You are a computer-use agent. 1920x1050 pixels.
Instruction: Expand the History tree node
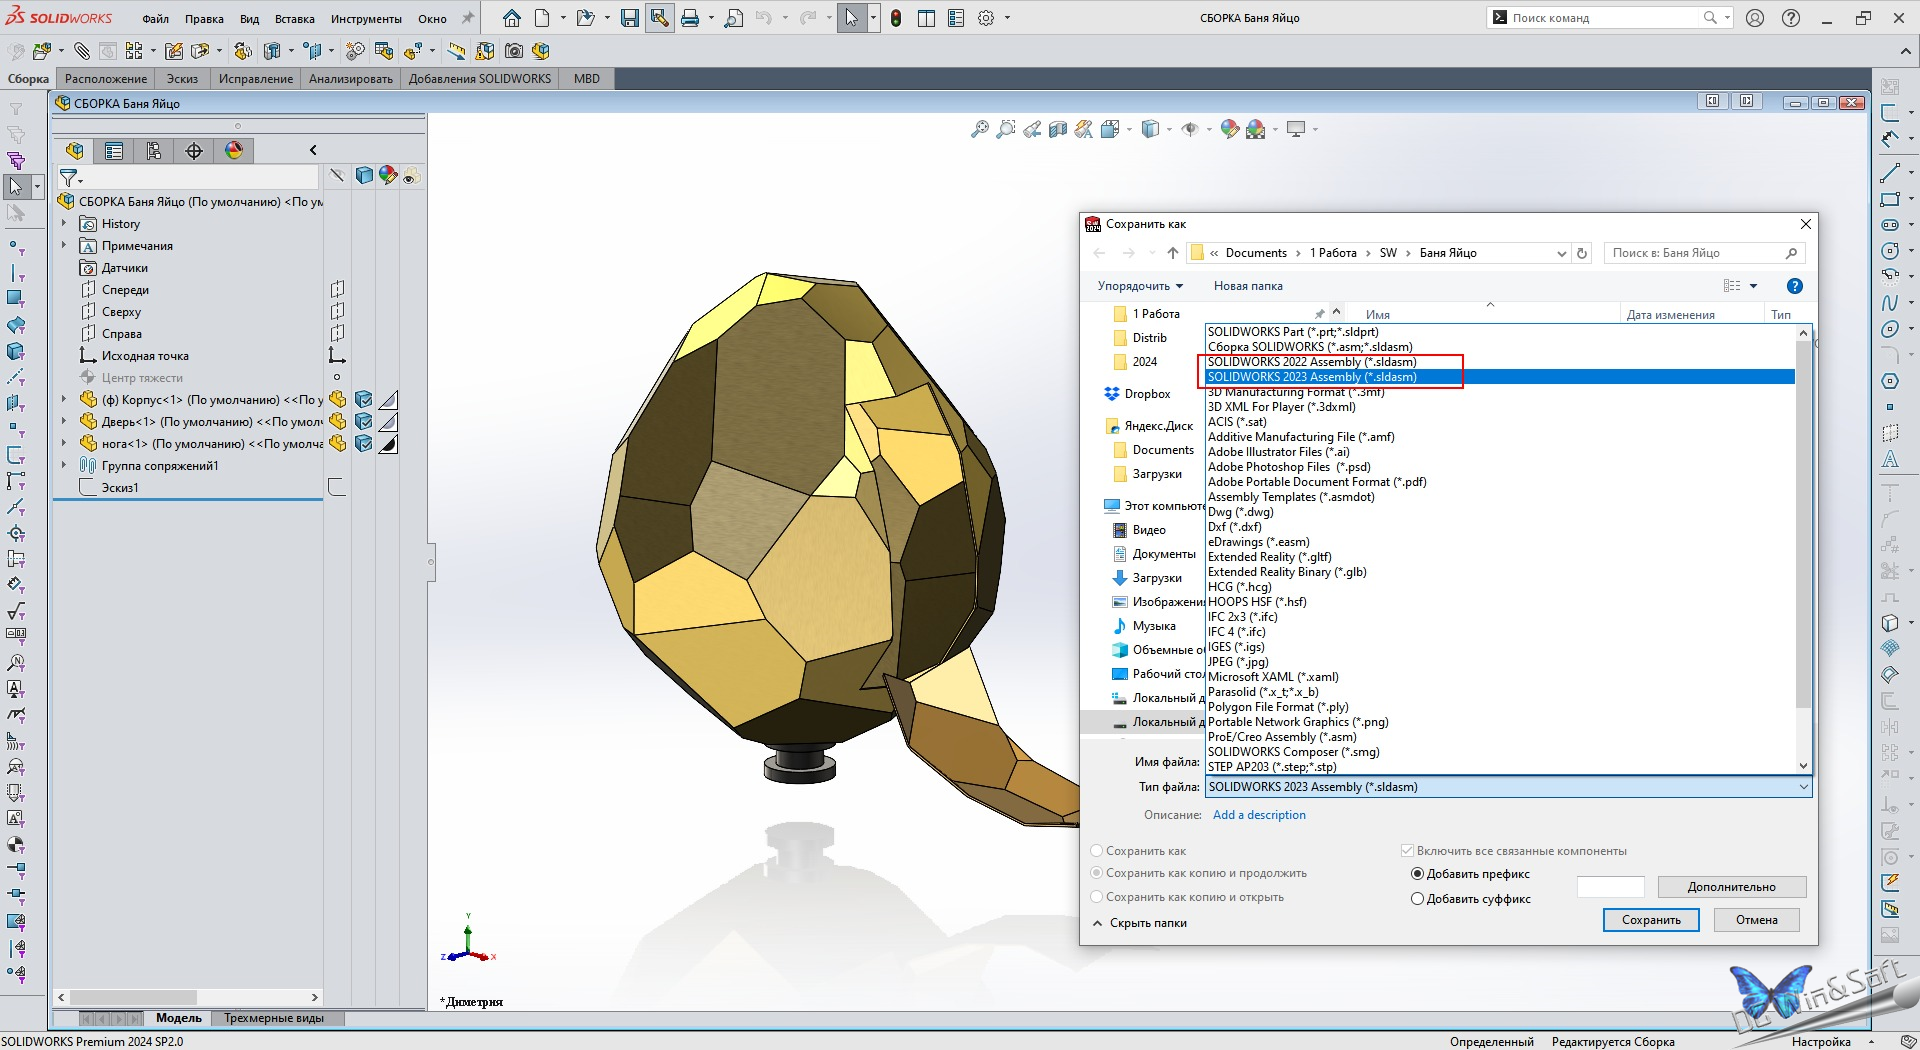pyautogui.click(x=64, y=224)
